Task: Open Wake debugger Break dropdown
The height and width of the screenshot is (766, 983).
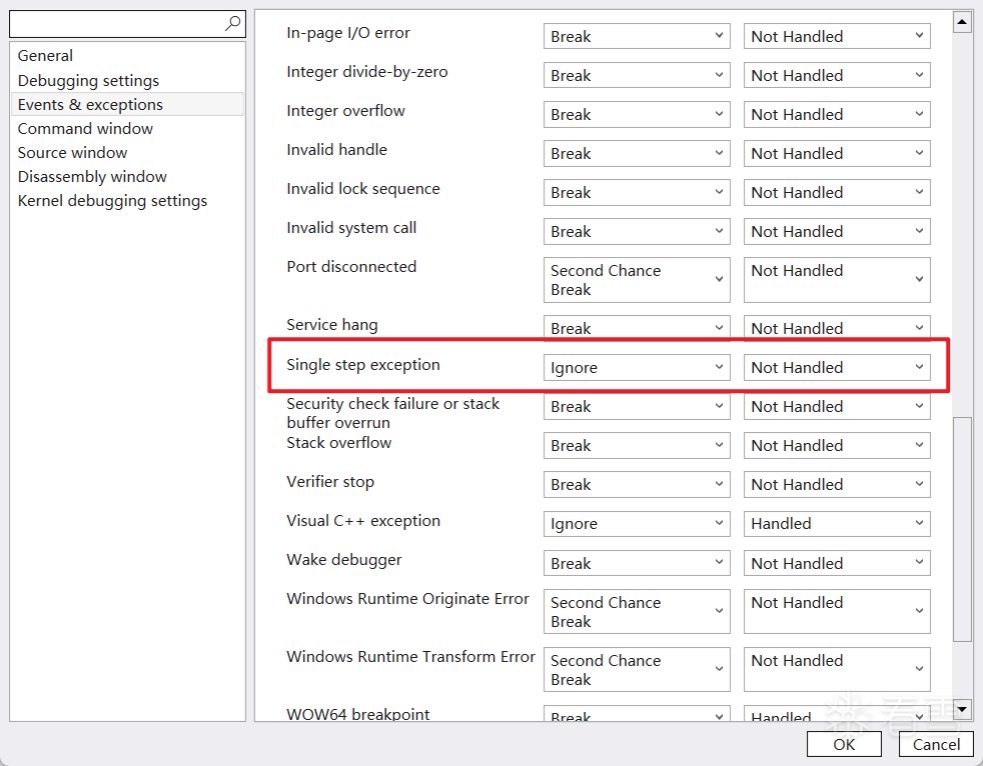Action: pyautogui.click(x=637, y=564)
